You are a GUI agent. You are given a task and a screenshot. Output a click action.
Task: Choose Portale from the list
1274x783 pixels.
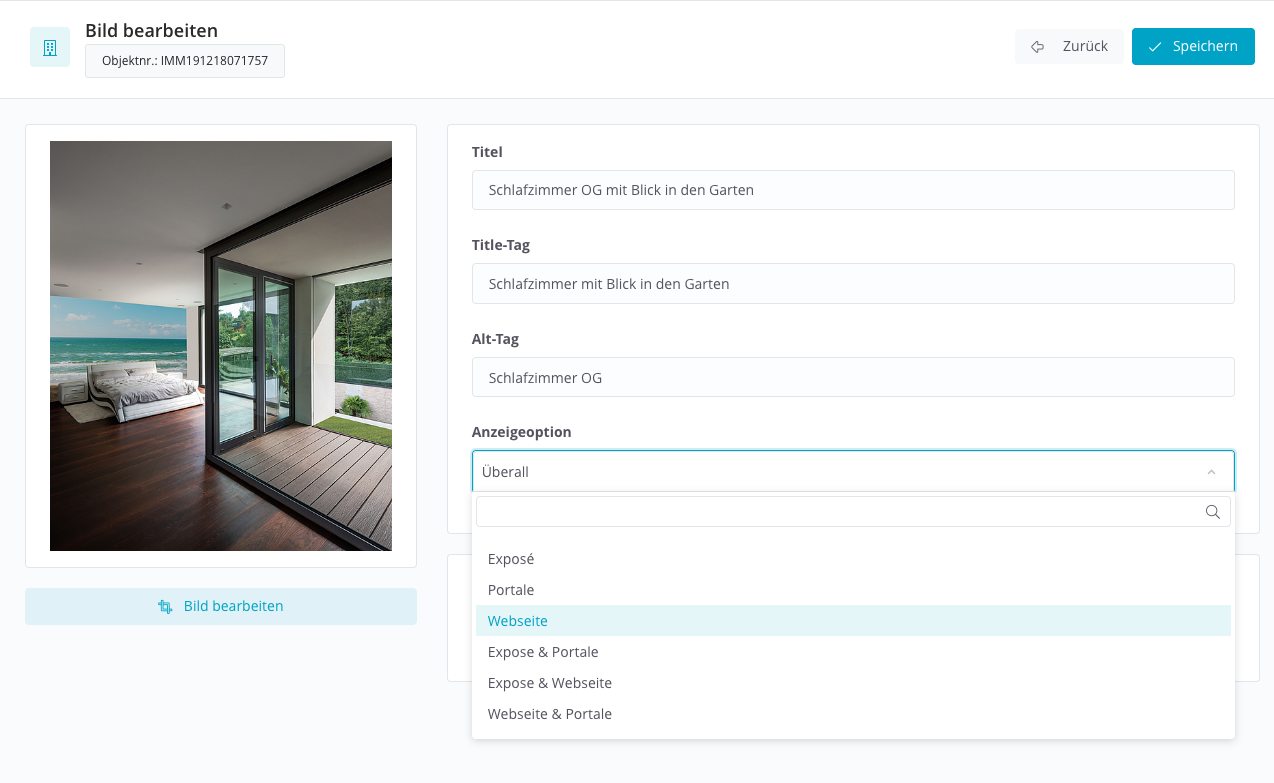[511, 590]
